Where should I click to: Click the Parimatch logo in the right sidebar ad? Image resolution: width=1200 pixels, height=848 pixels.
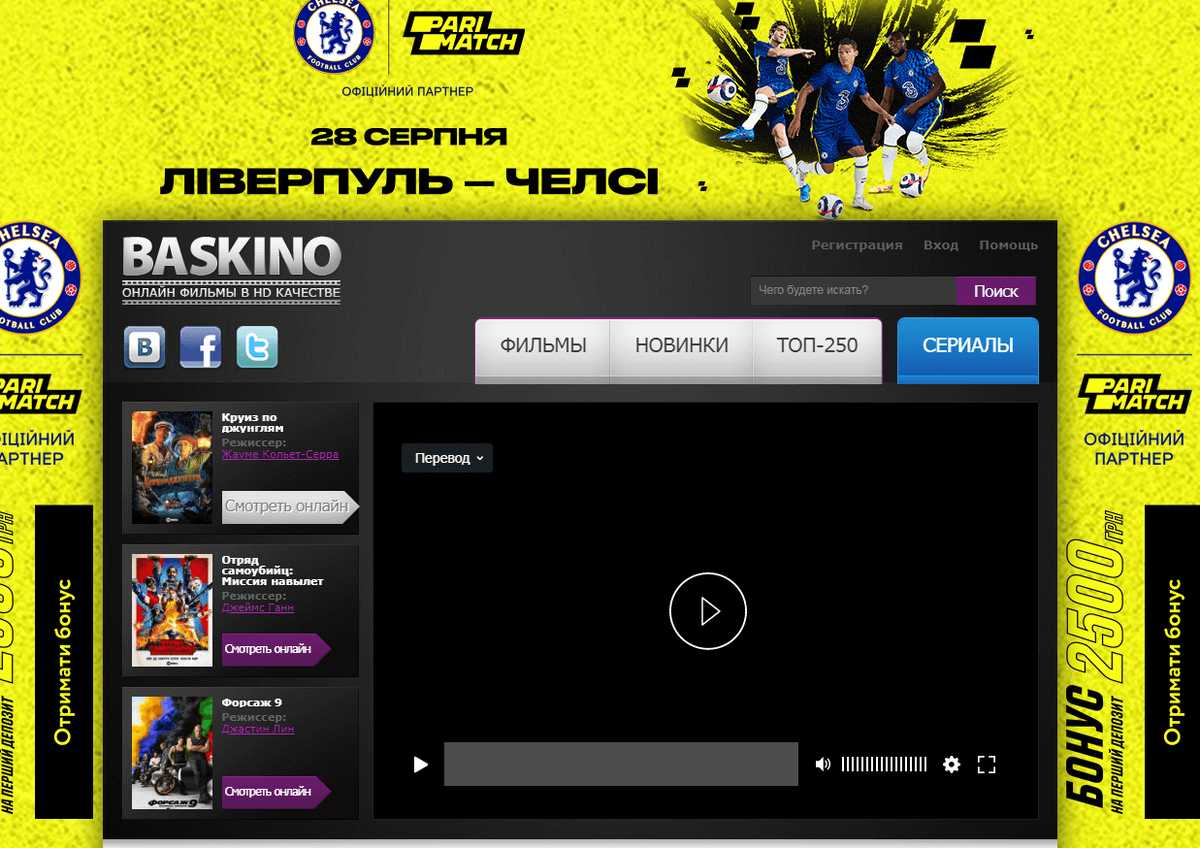coord(1134,395)
